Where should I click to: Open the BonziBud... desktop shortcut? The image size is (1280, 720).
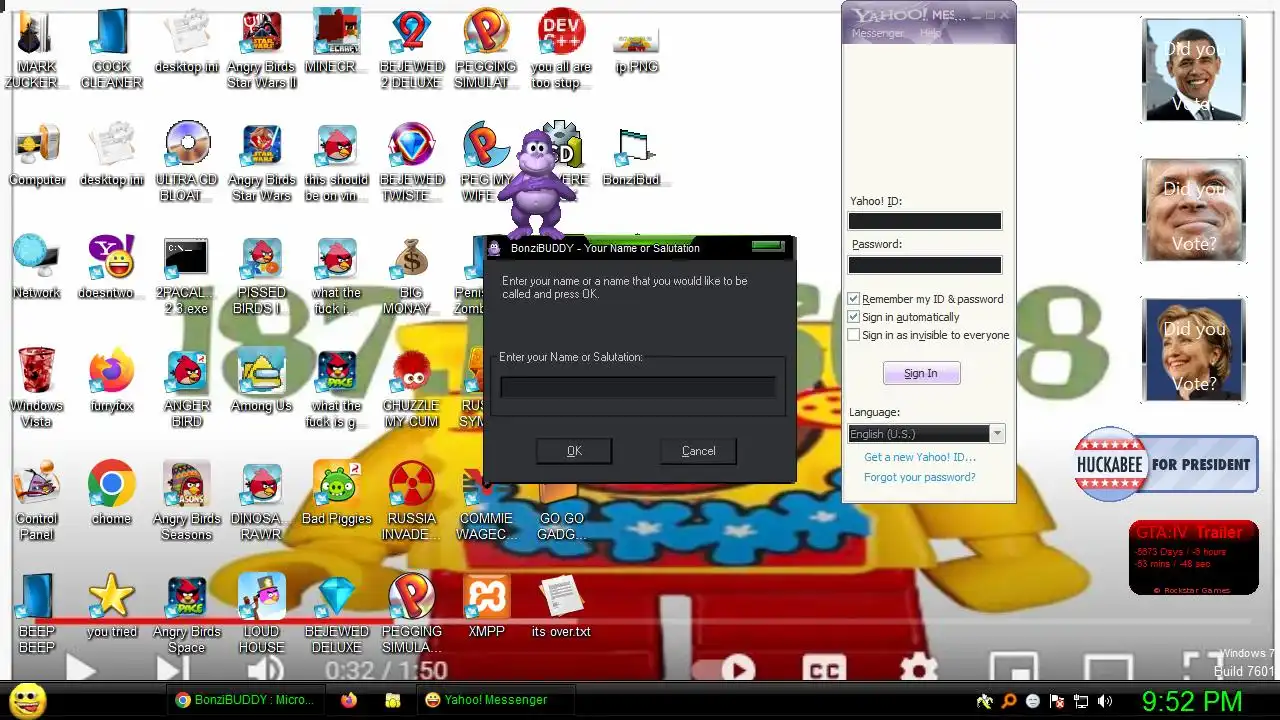tap(636, 156)
